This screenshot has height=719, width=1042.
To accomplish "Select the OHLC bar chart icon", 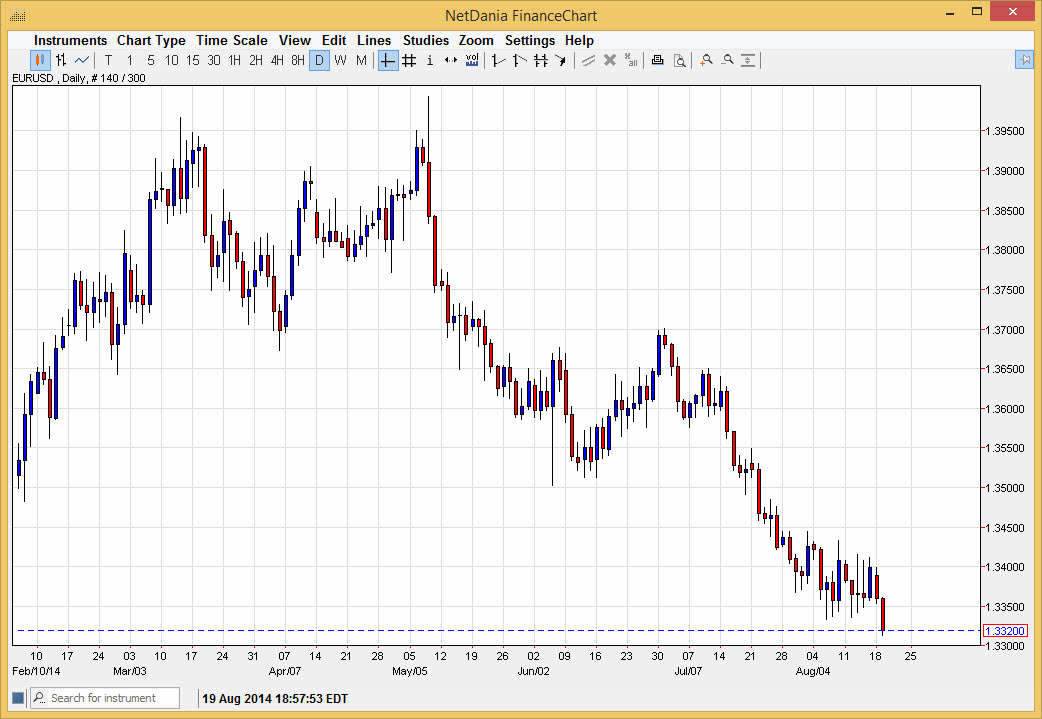I will 60,60.
